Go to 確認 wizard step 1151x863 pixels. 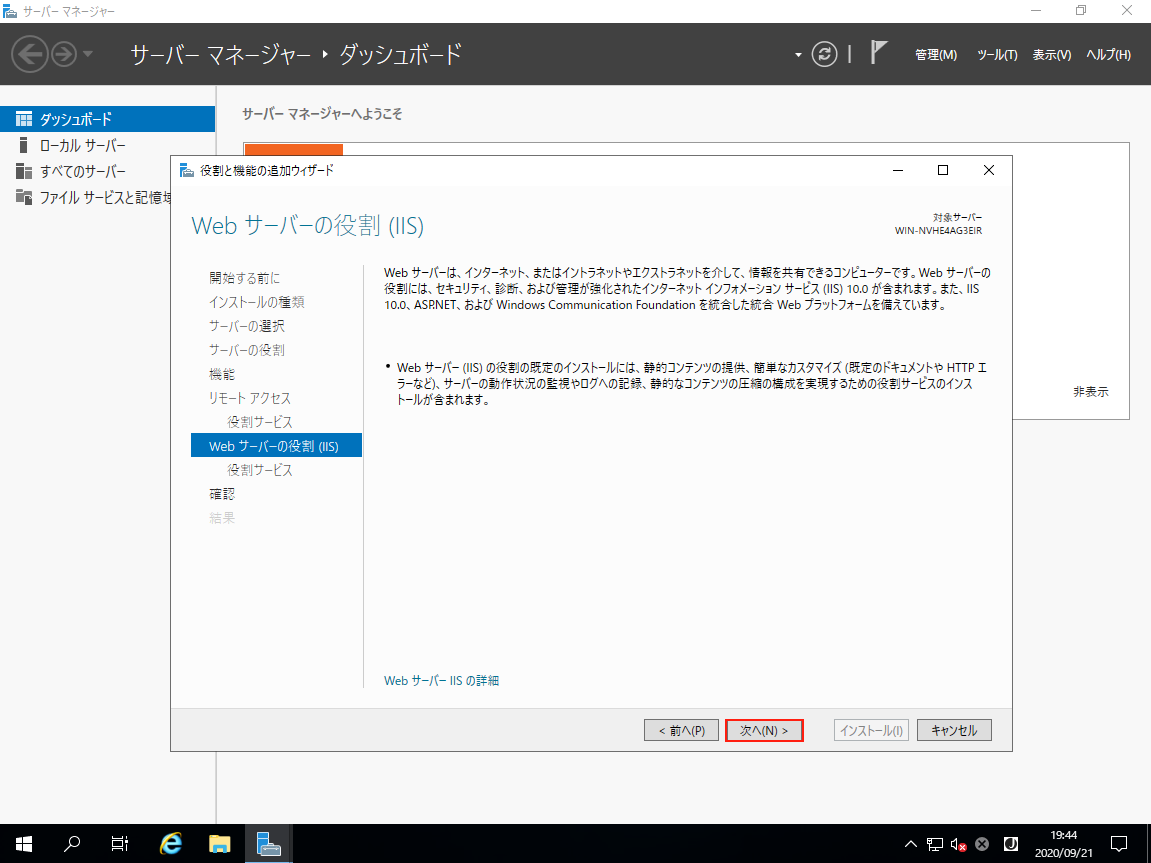(x=222, y=494)
